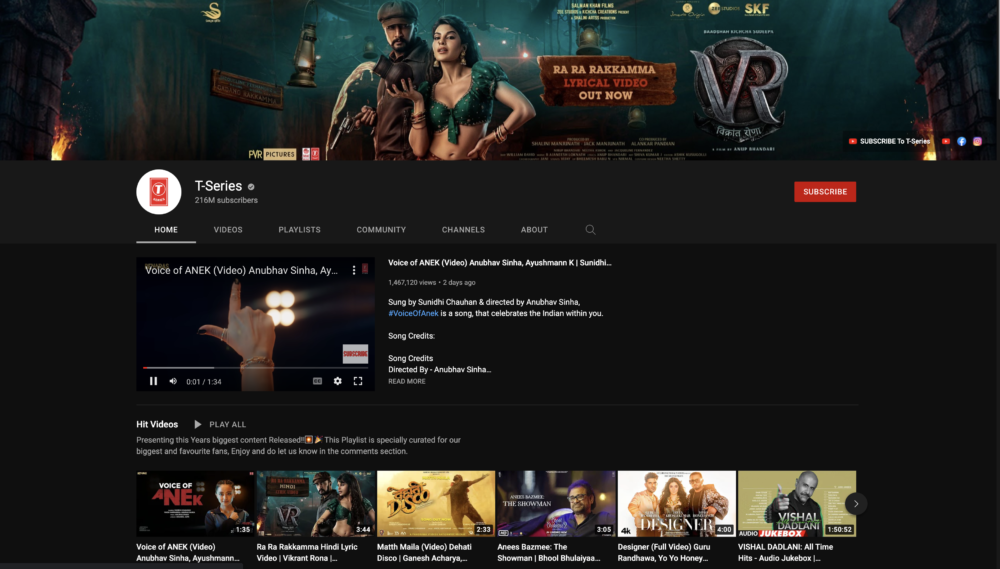The width and height of the screenshot is (1000, 569).
Task: Open the #VoiceOfAnek hashtag link
Action: coord(413,313)
